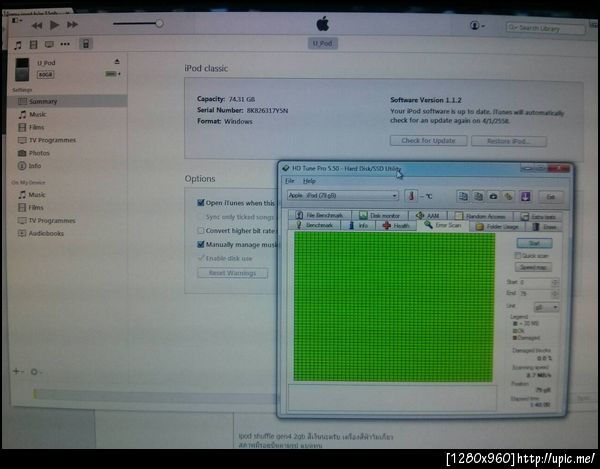Select the iPod device icon in iTunes
Screen dimensions: 600x469
click(86, 44)
